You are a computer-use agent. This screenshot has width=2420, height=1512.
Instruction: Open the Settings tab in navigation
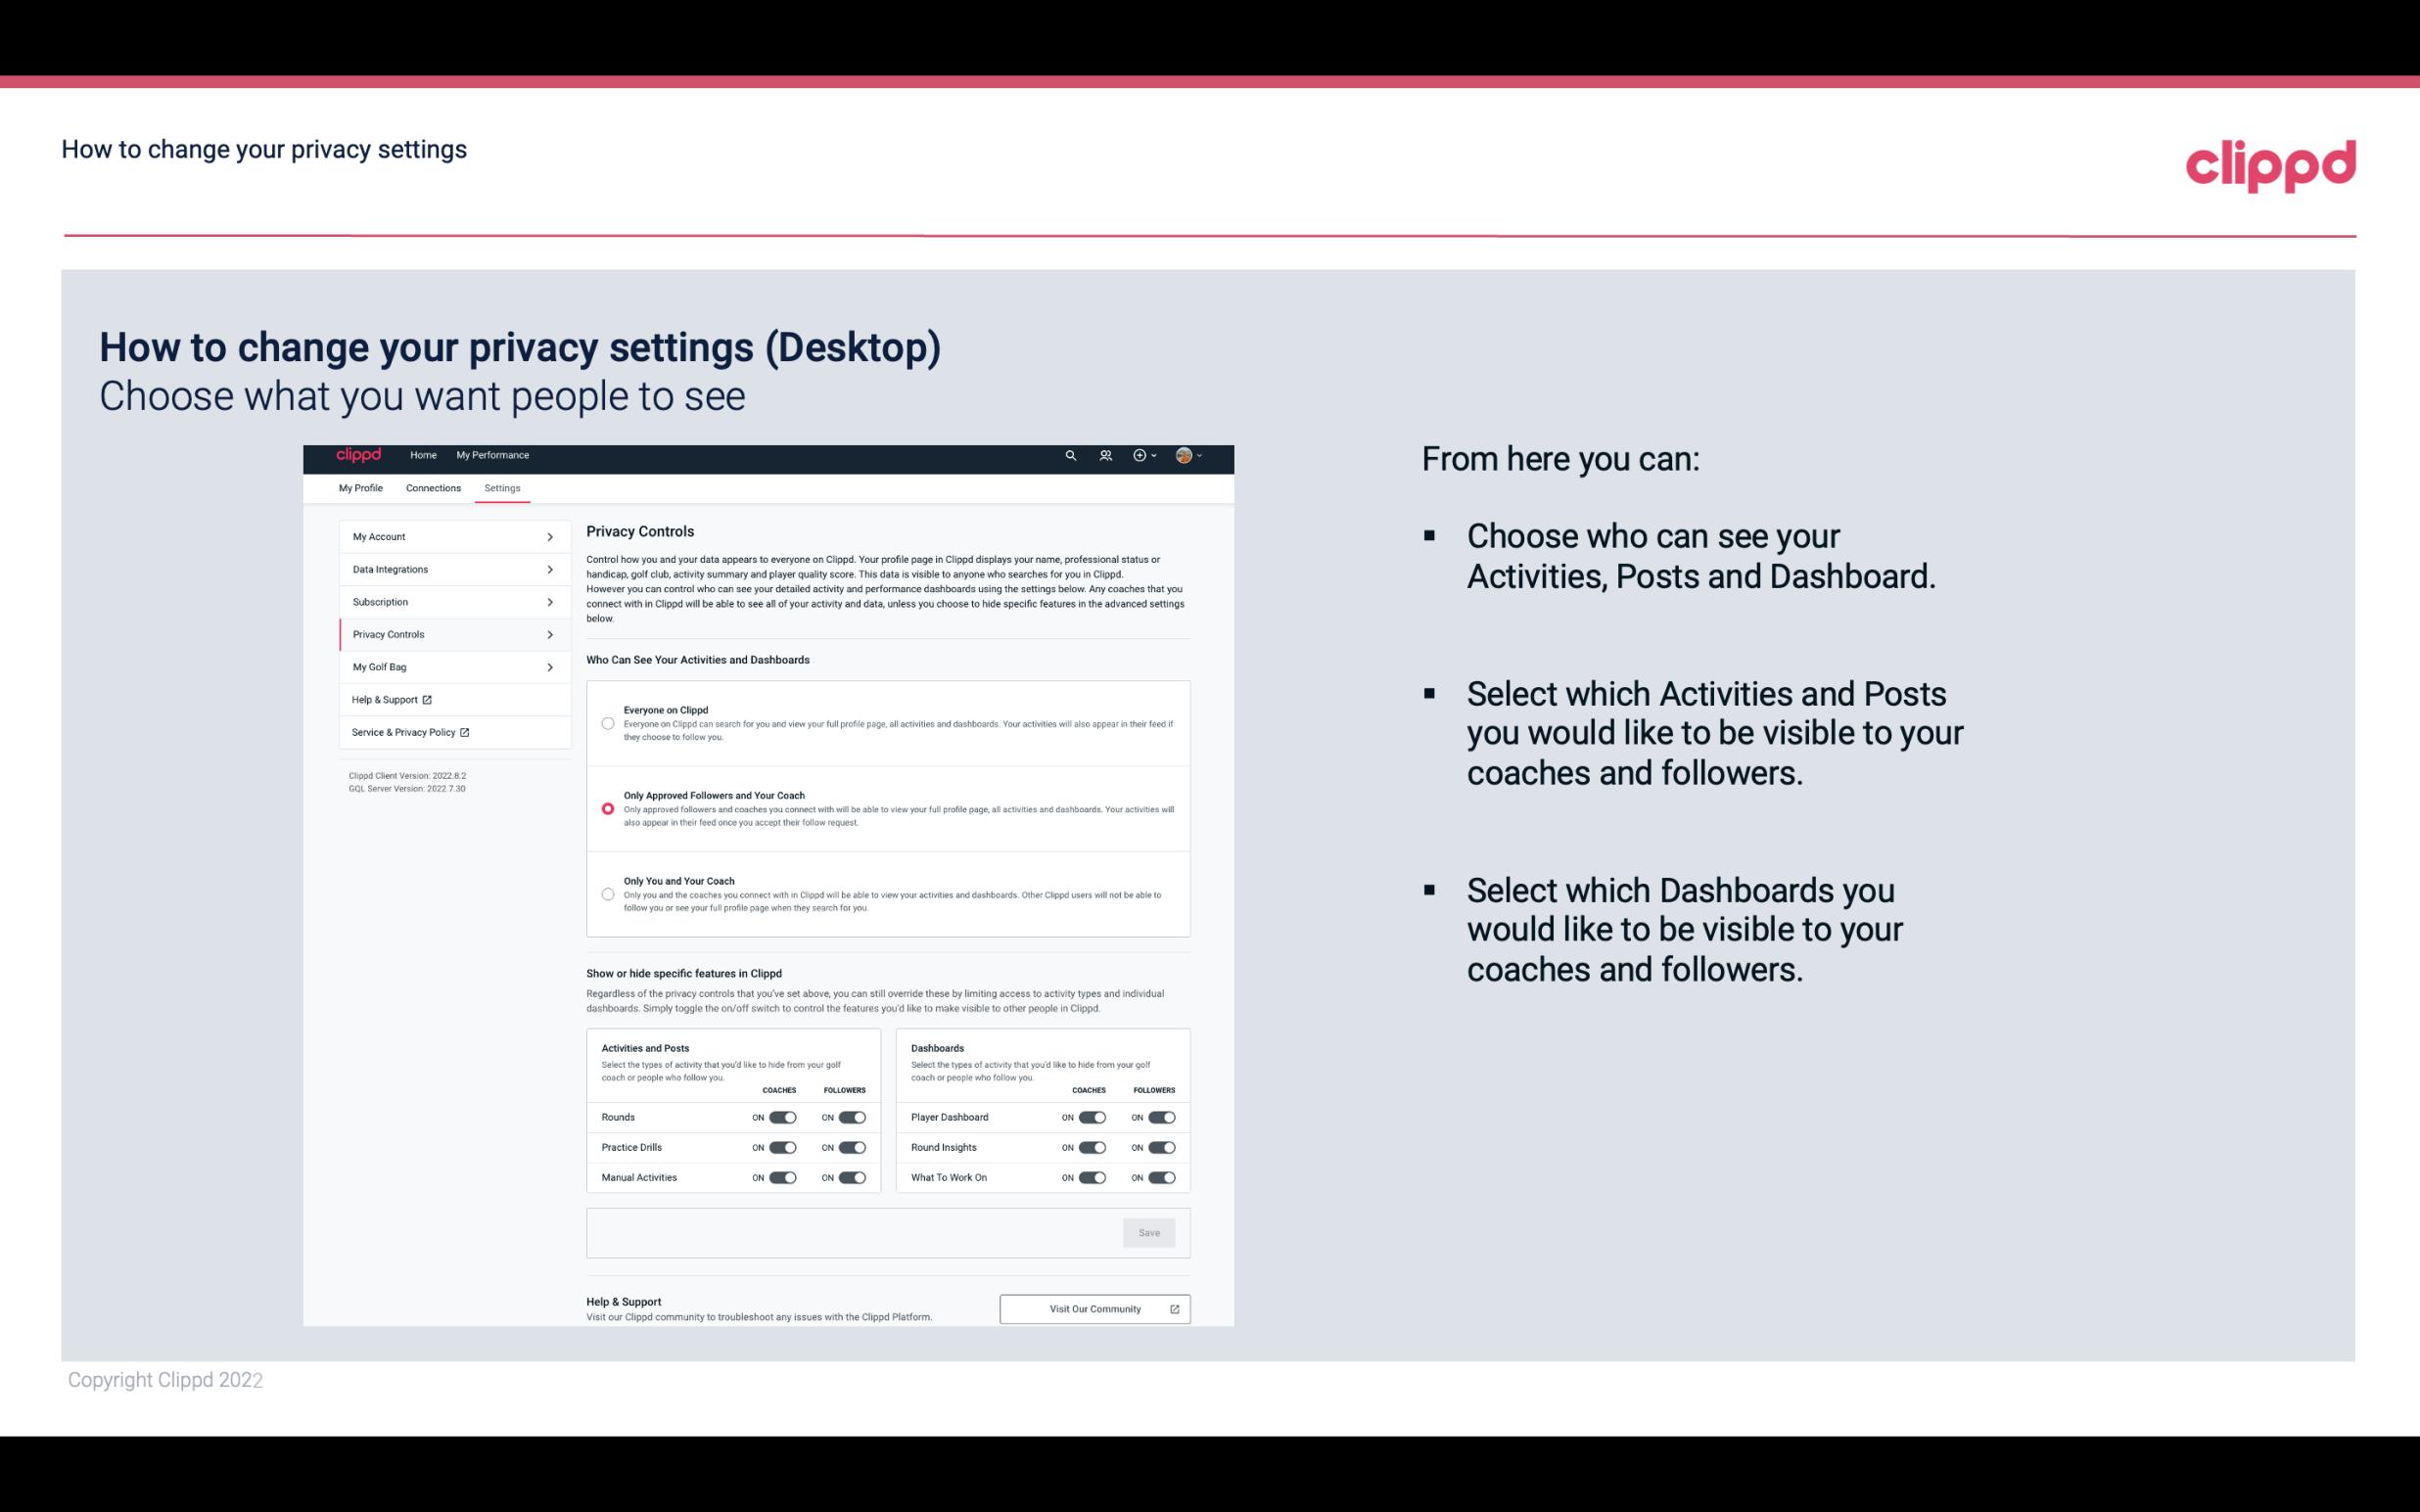503,487
